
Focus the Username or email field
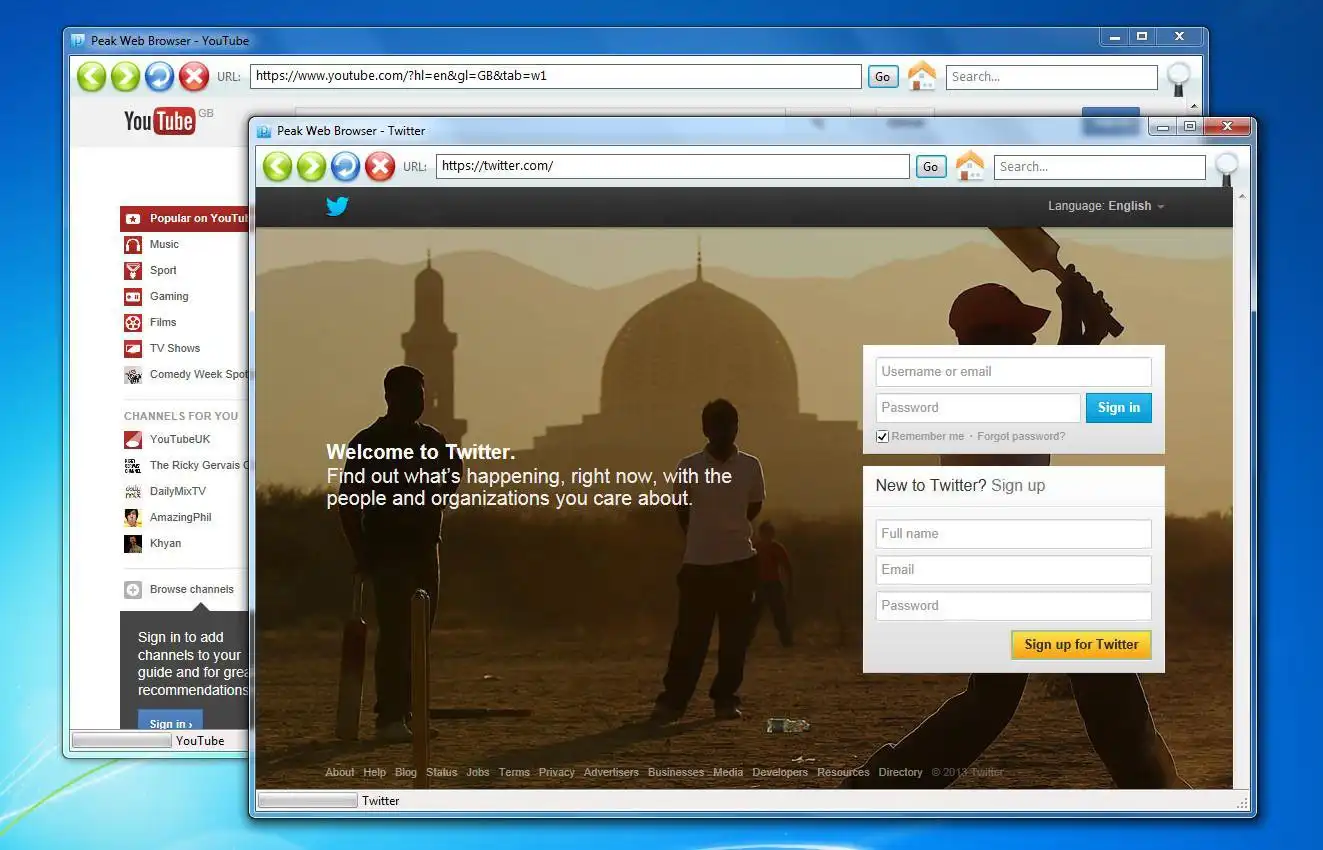(1014, 372)
